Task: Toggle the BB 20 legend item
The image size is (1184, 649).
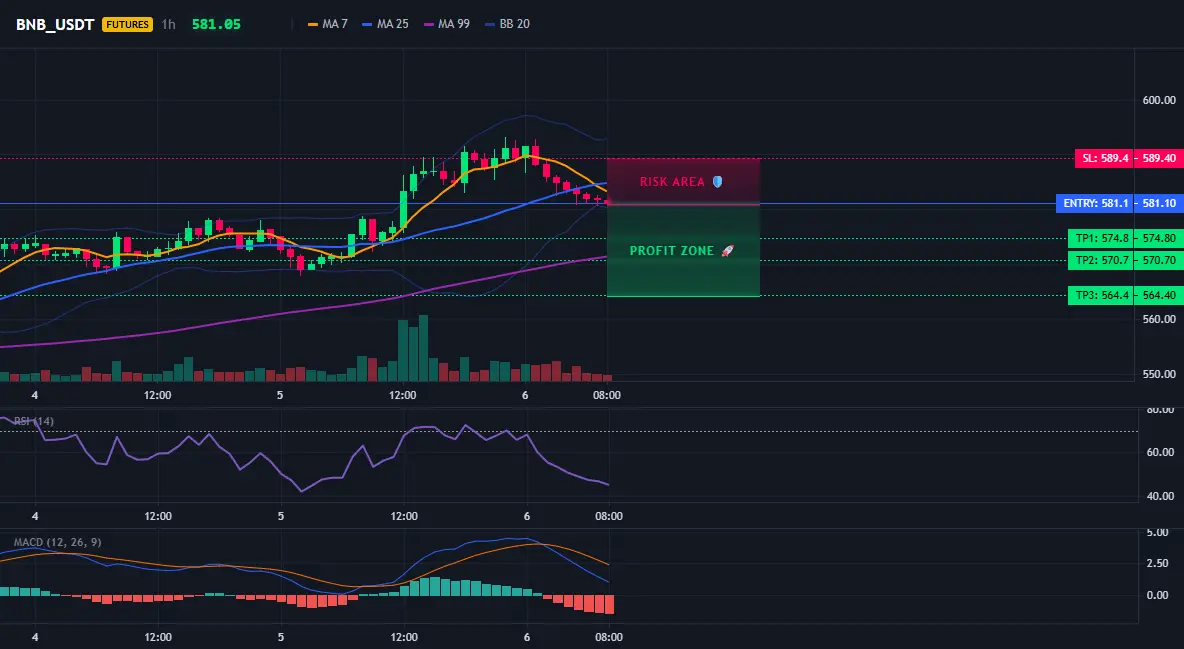Action: coord(507,24)
